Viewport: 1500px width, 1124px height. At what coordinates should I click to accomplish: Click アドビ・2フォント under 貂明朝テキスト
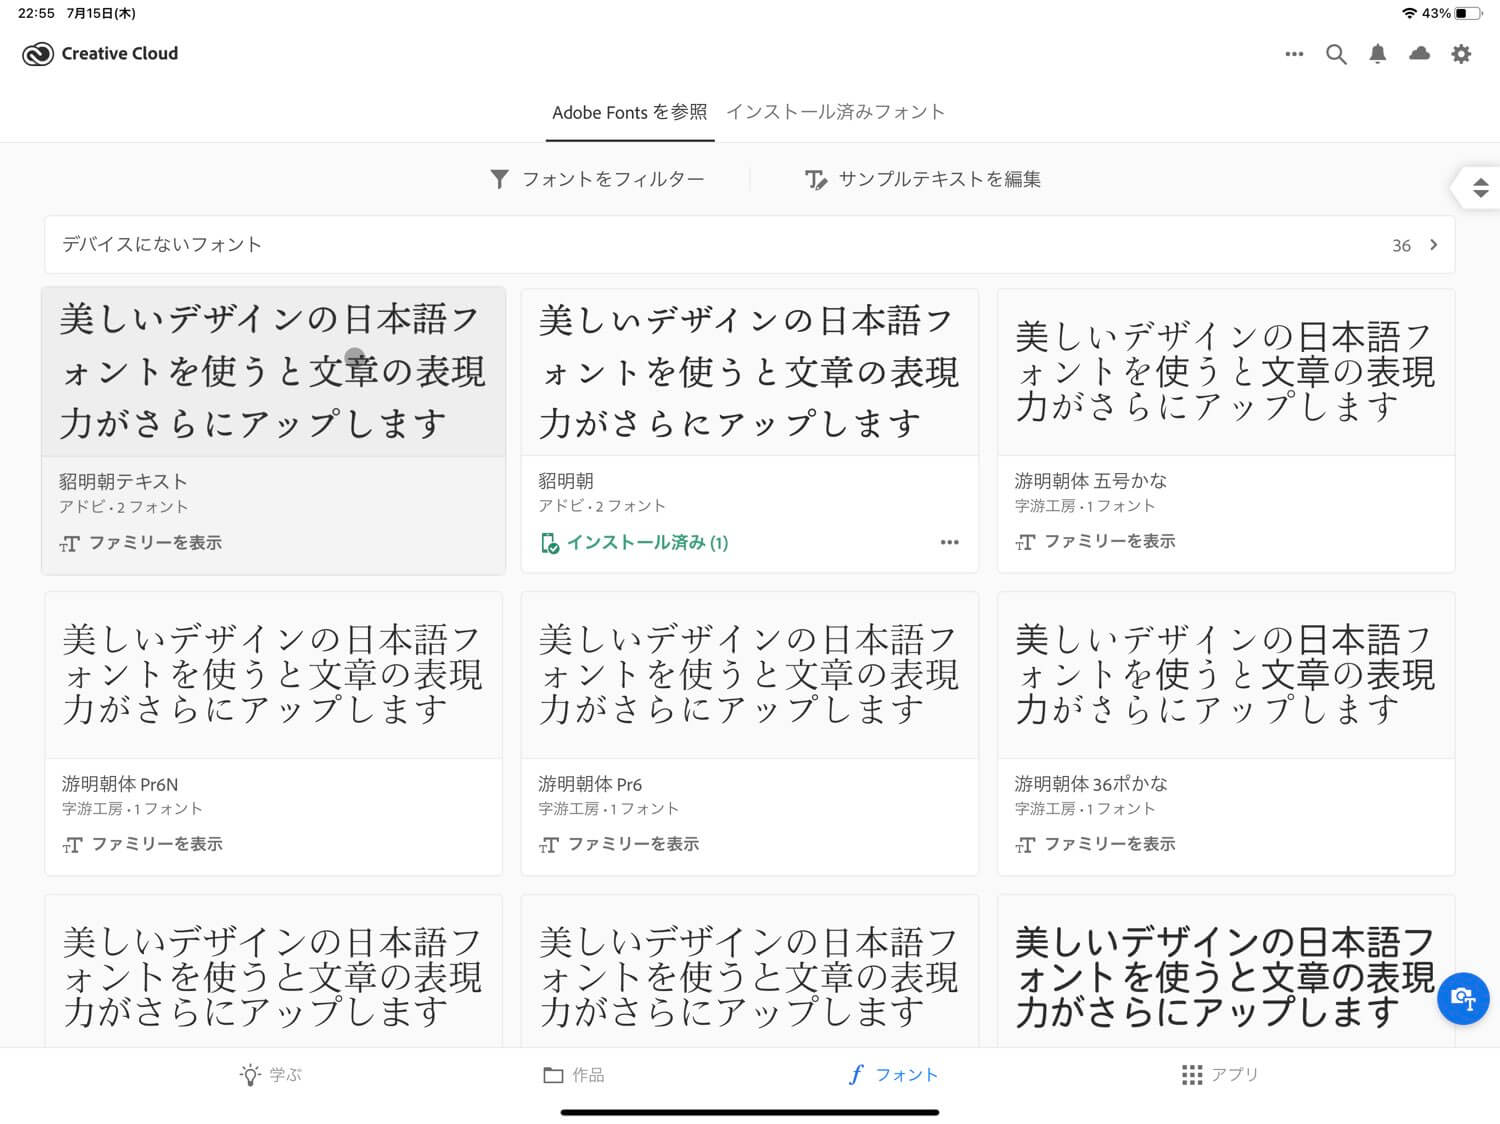click(123, 507)
